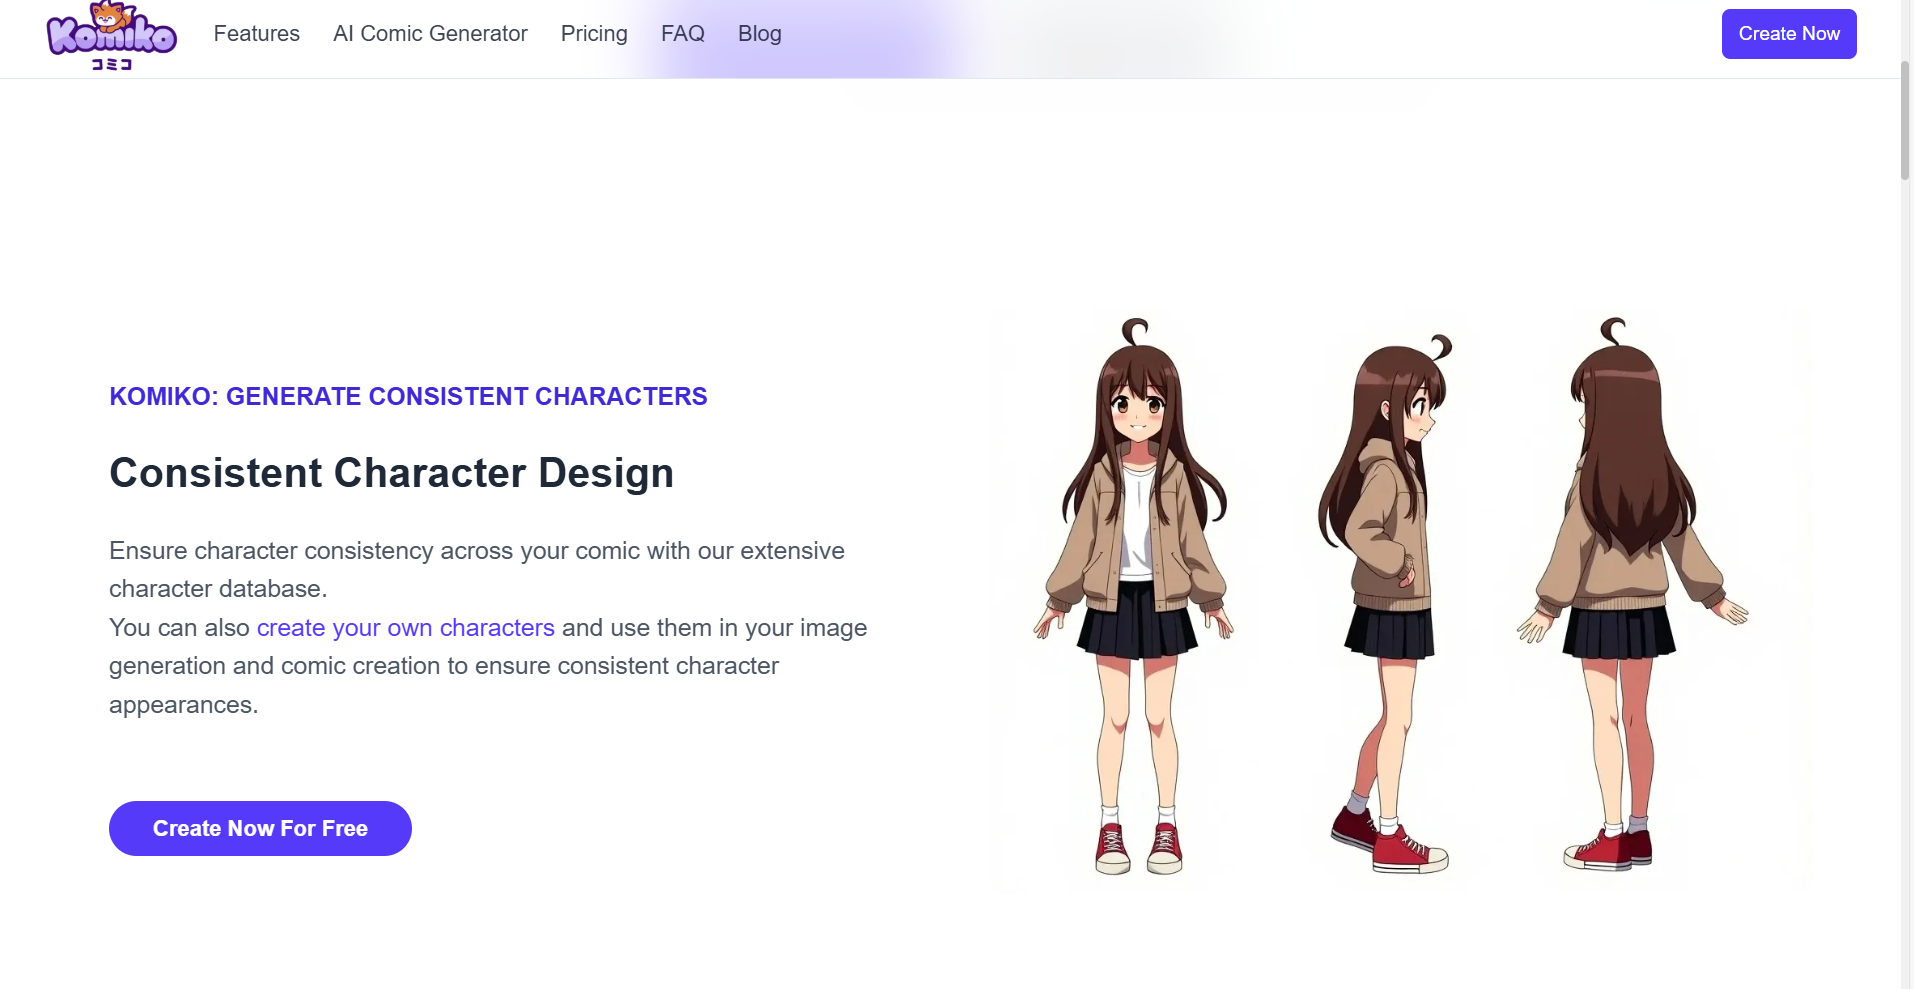Click the 'Consistent Character Design' heading

(392, 473)
